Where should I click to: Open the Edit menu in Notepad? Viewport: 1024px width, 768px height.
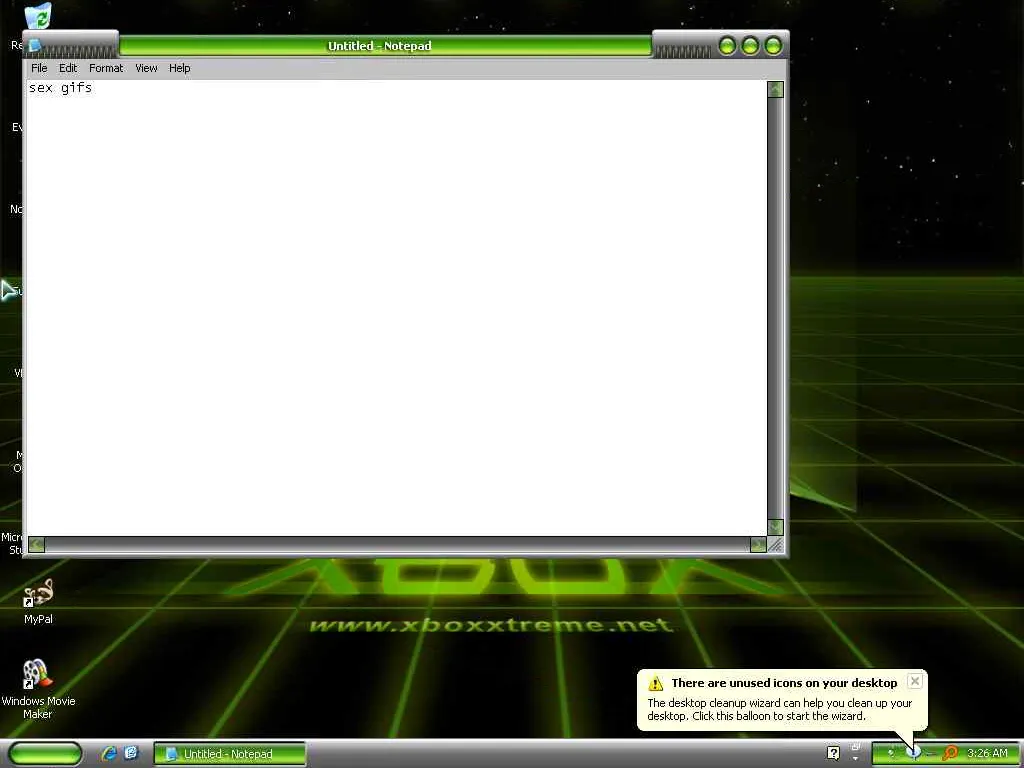(x=67, y=68)
